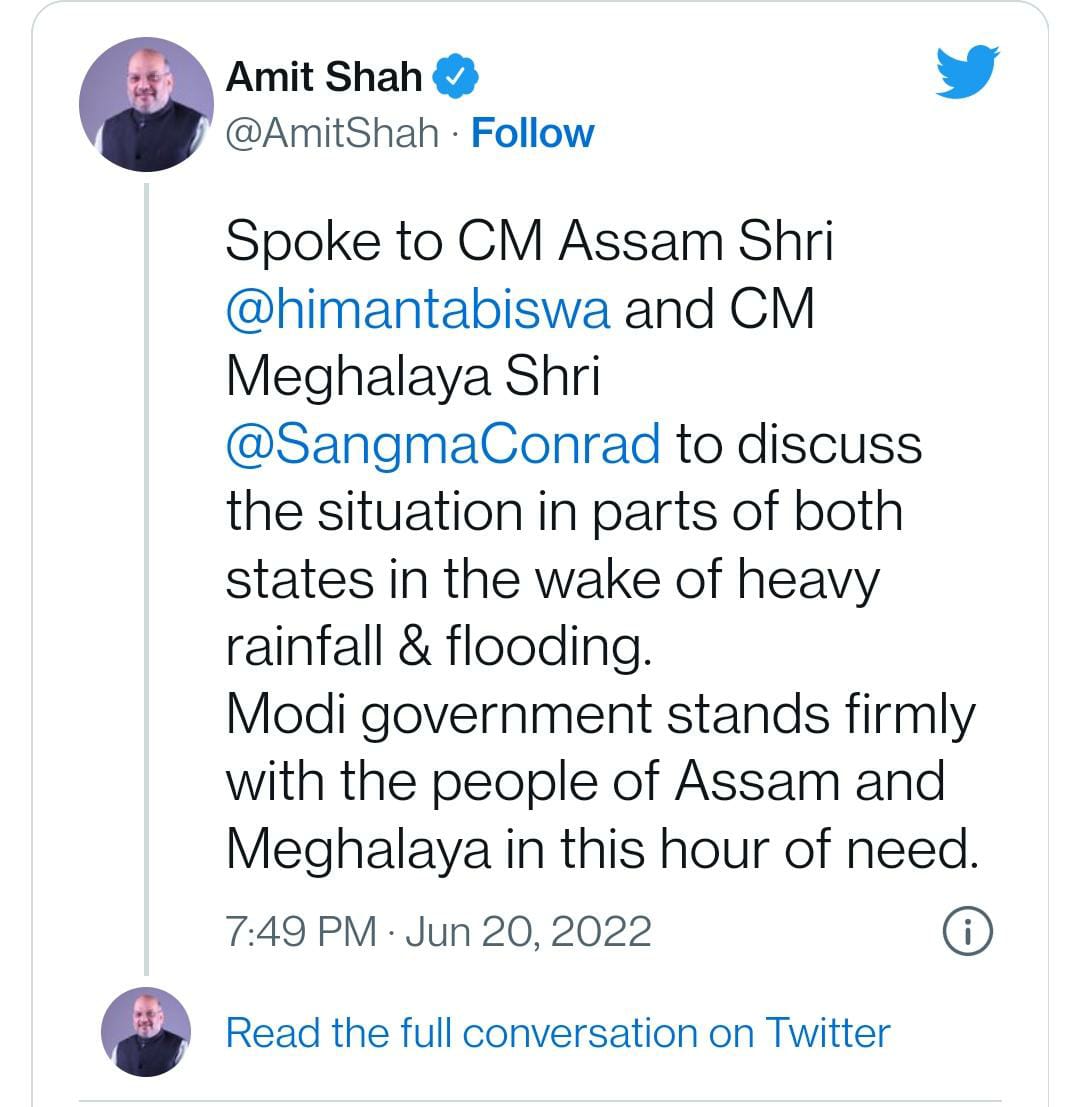Viewport: 1080px width, 1107px height.
Task: Follow Amit Shah's account
Action: [532, 133]
